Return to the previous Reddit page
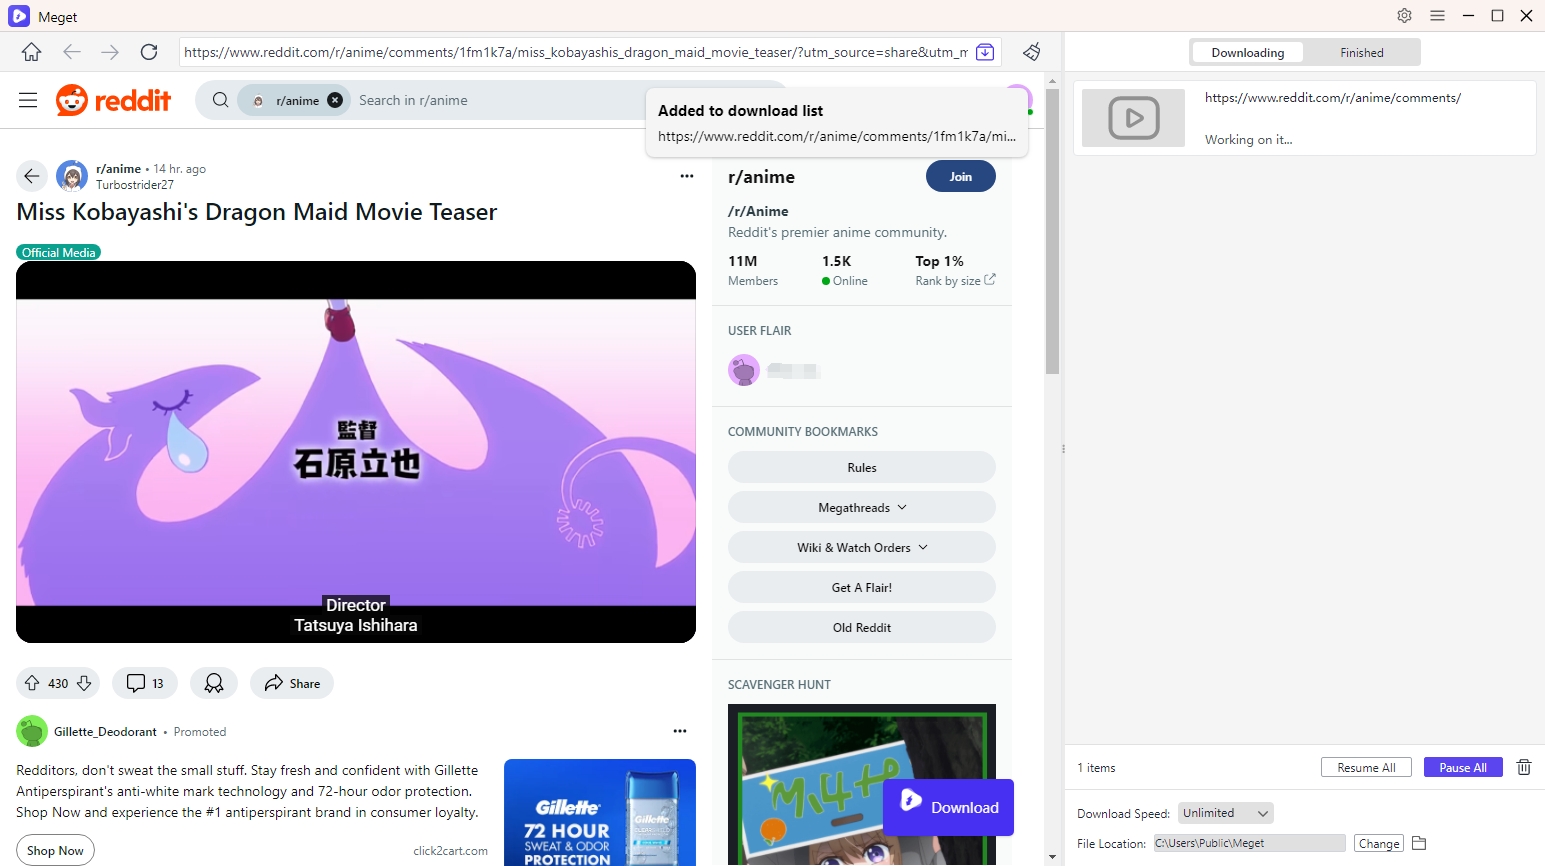Image resolution: width=1545 pixels, height=866 pixels. point(32,176)
